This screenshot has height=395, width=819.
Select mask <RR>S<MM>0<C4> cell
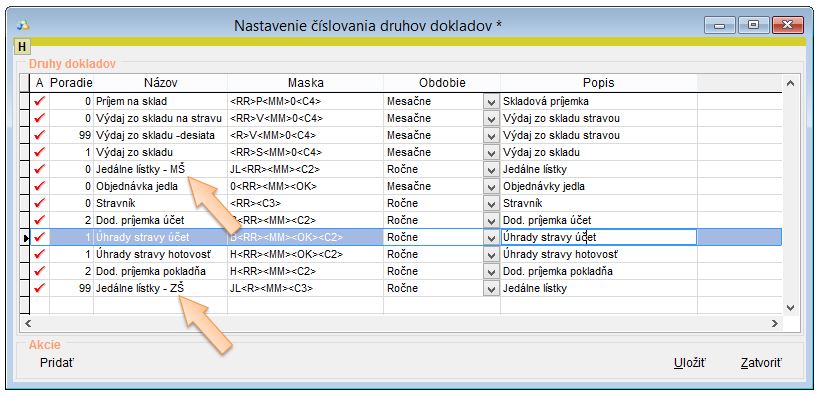306,153
